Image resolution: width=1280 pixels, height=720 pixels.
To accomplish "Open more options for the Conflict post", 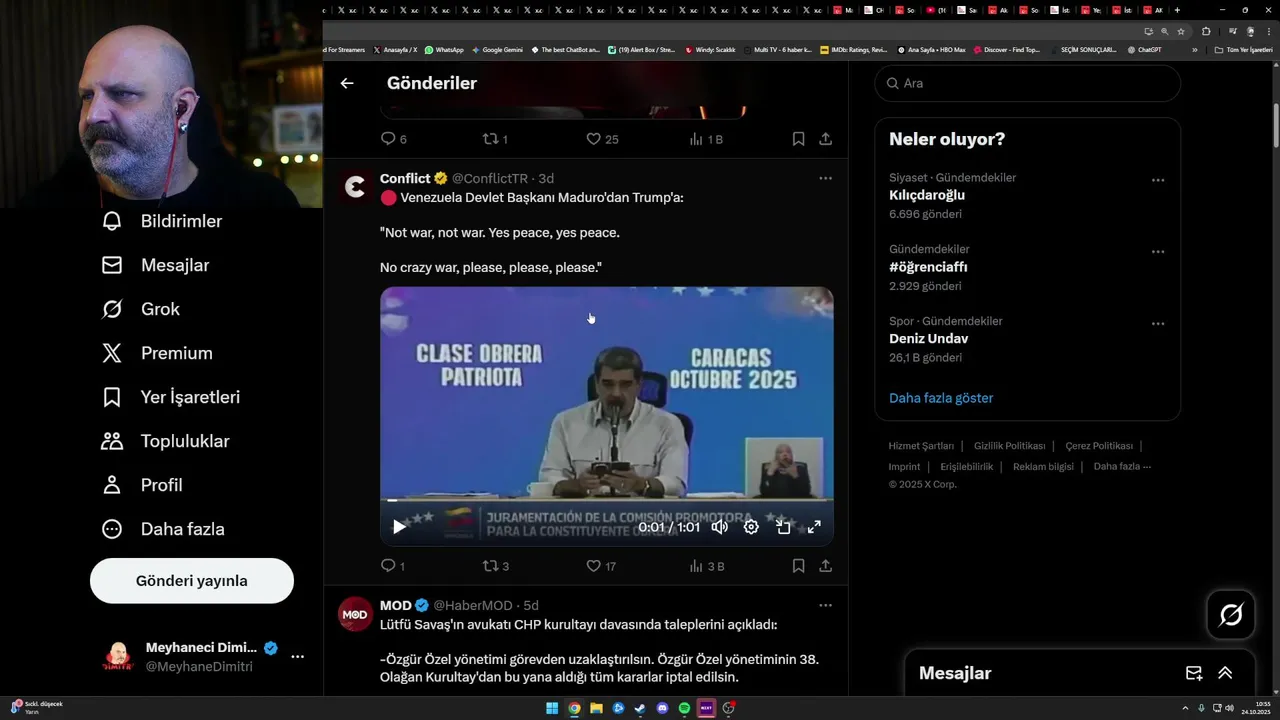I will [x=825, y=178].
